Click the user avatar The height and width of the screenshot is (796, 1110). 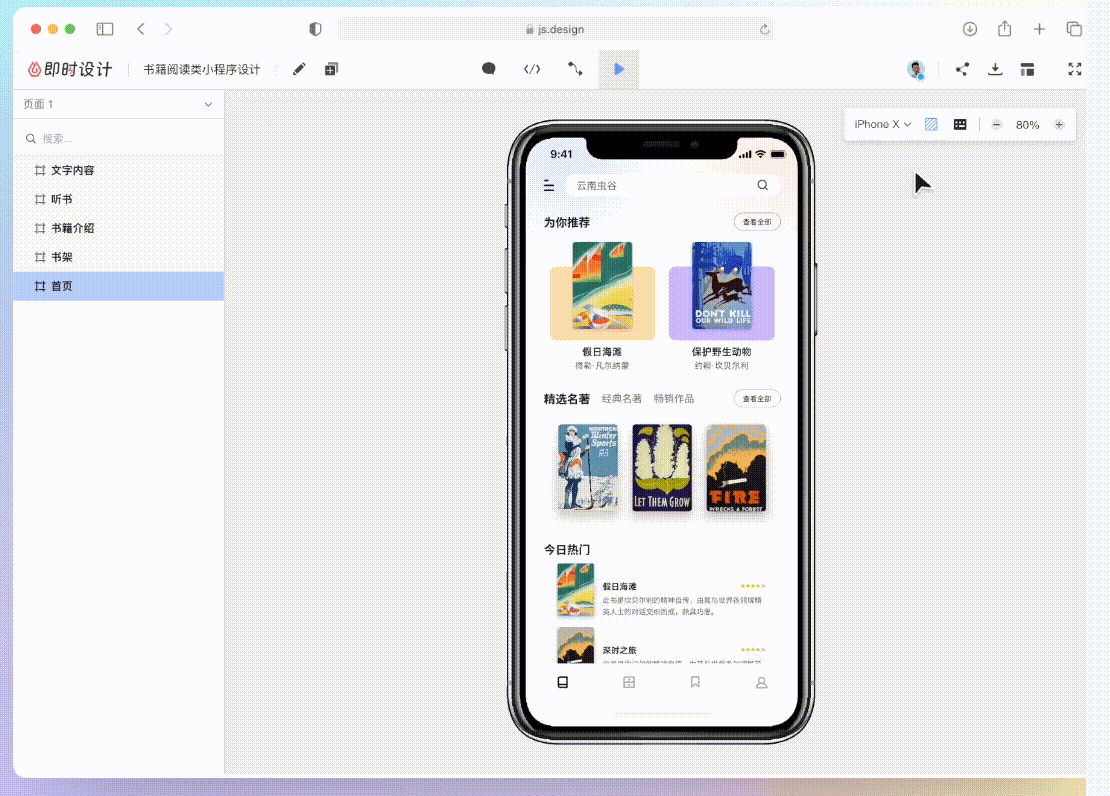click(916, 69)
